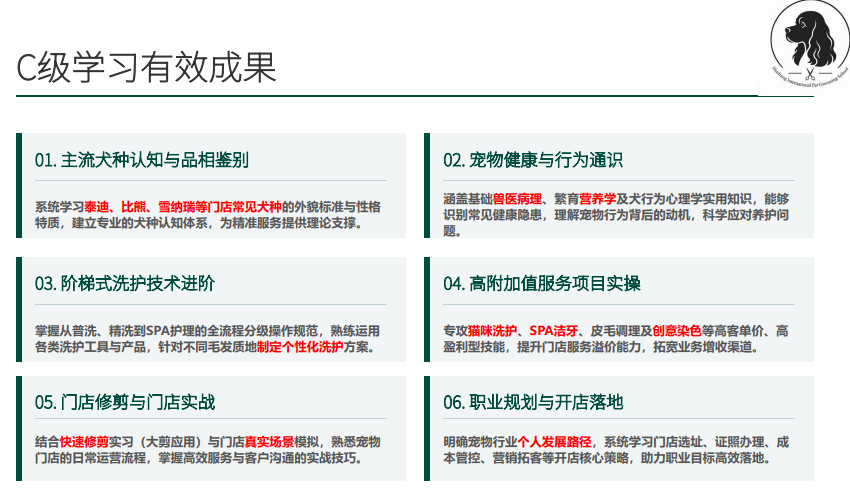Click text 助力职业目标高效落地
This screenshot has height=491, width=850.
tap(702, 458)
